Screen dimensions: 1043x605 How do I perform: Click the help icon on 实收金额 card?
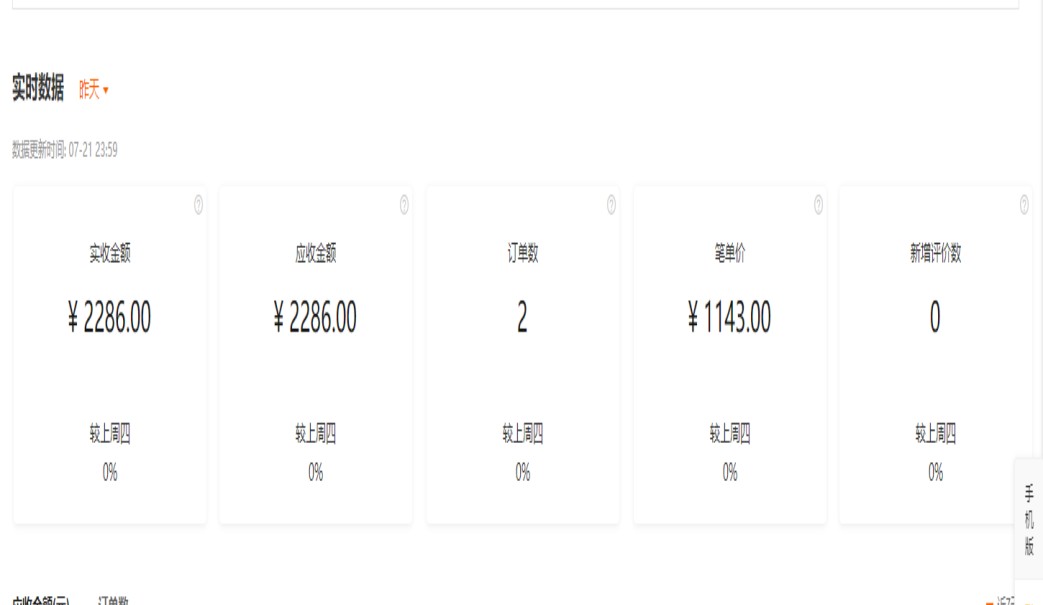[198, 205]
